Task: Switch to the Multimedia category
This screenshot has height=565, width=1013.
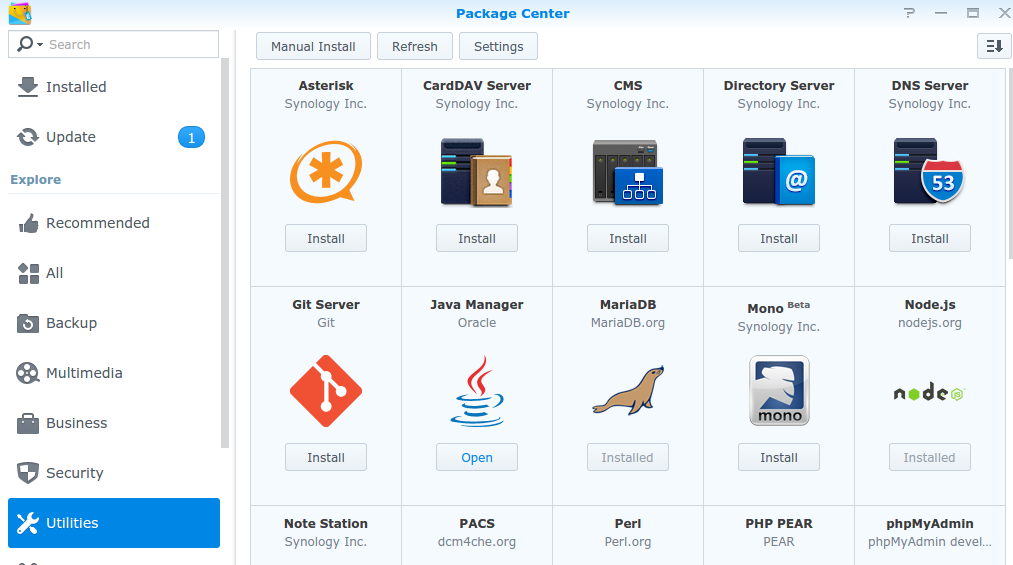Action: click(114, 373)
